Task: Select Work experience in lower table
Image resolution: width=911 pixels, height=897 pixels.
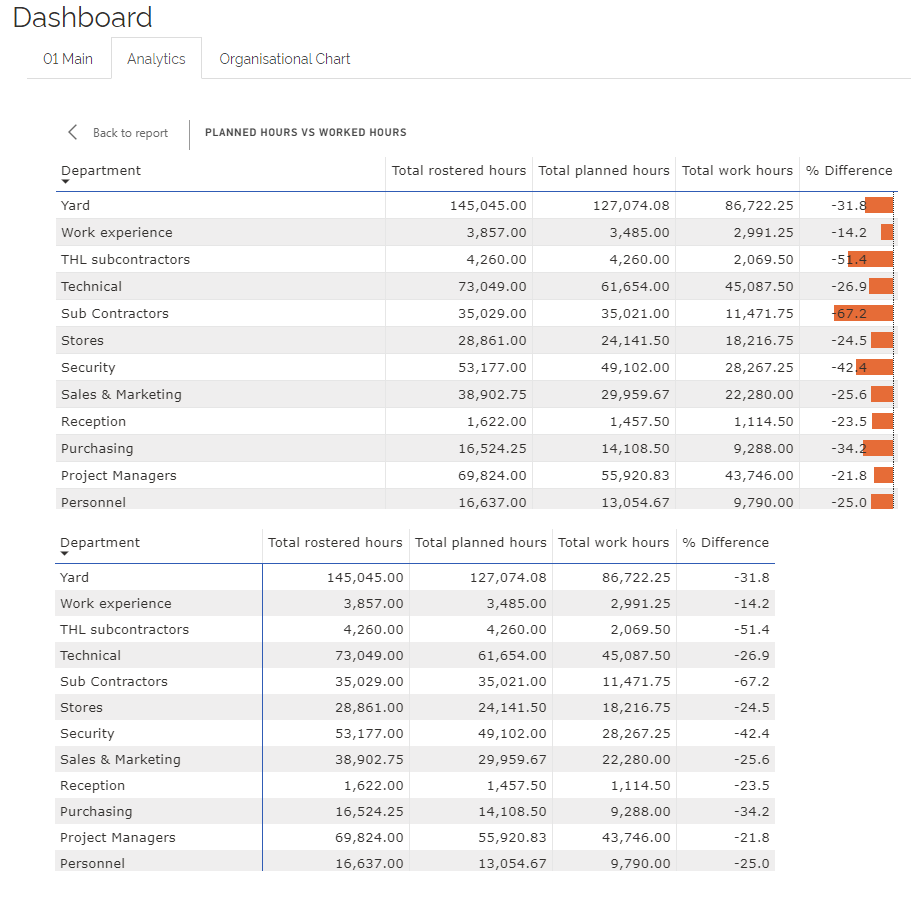Action: click(116, 604)
